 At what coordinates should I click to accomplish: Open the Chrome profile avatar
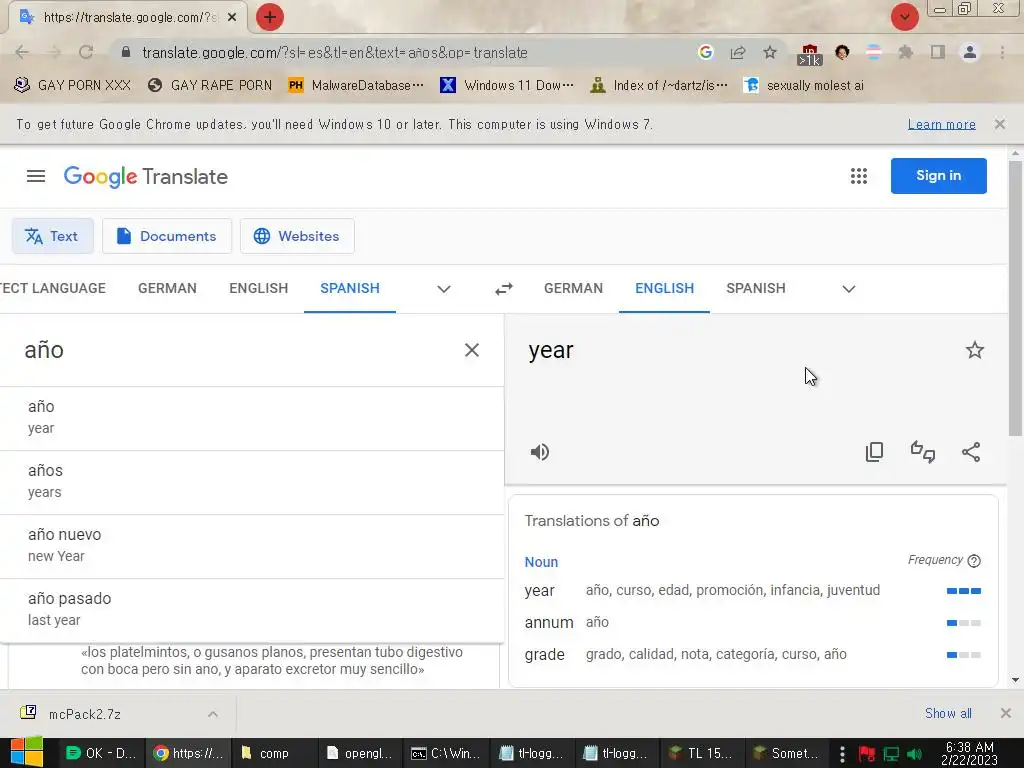click(x=970, y=52)
